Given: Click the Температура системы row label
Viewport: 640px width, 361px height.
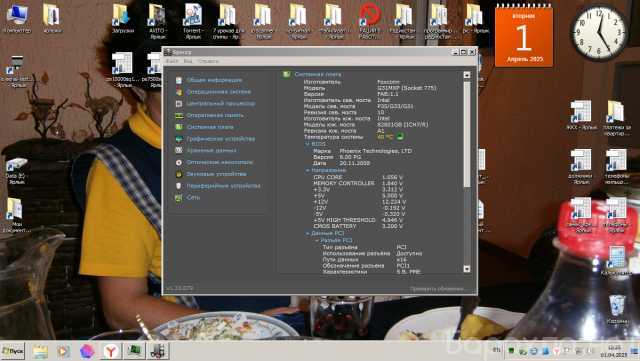Looking at the screenshot, I should point(333,137).
